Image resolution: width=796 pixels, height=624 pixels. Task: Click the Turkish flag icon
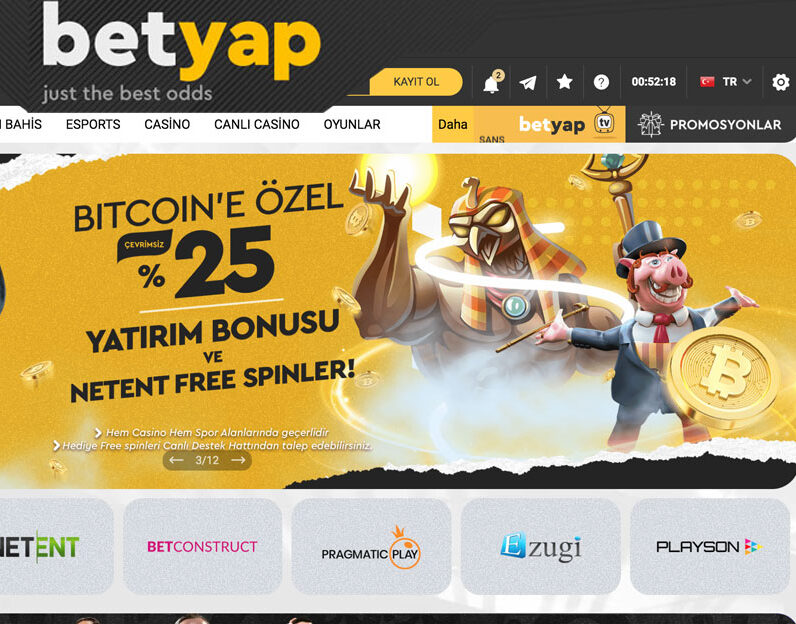[x=707, y=82]
